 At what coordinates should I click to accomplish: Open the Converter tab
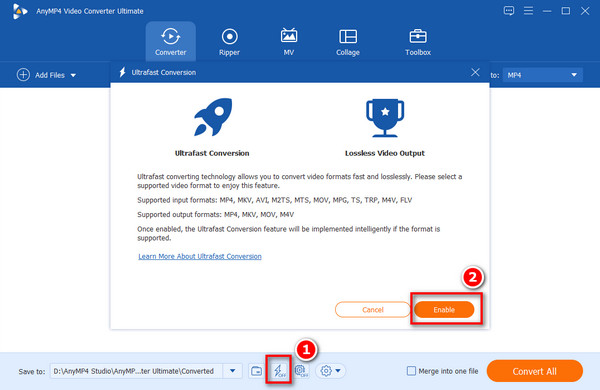tap(170, 41)
